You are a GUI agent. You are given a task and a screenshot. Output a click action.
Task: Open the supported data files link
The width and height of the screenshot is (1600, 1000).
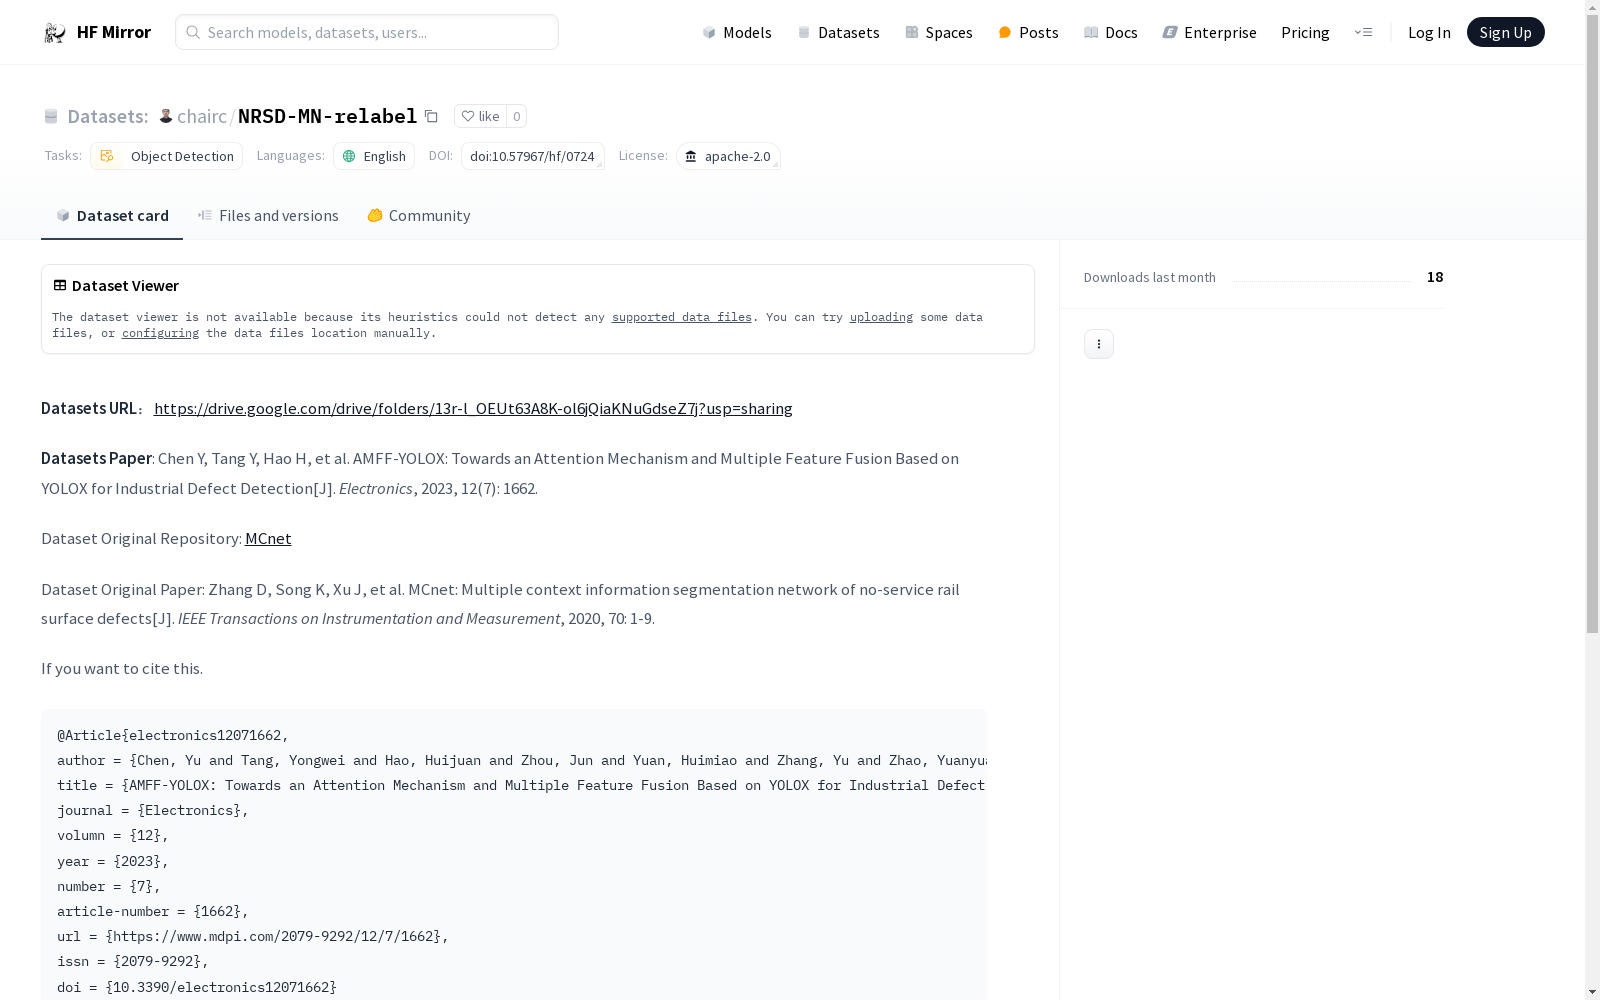[682, 317]
